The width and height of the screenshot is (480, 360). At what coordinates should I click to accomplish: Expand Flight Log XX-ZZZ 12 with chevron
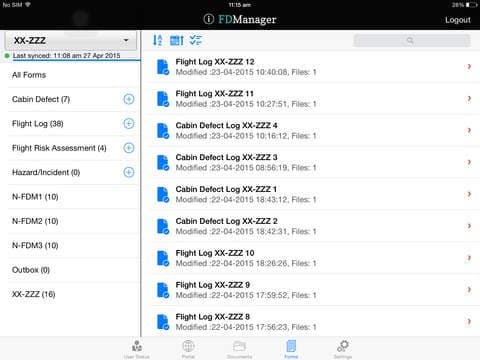(469, 67)
